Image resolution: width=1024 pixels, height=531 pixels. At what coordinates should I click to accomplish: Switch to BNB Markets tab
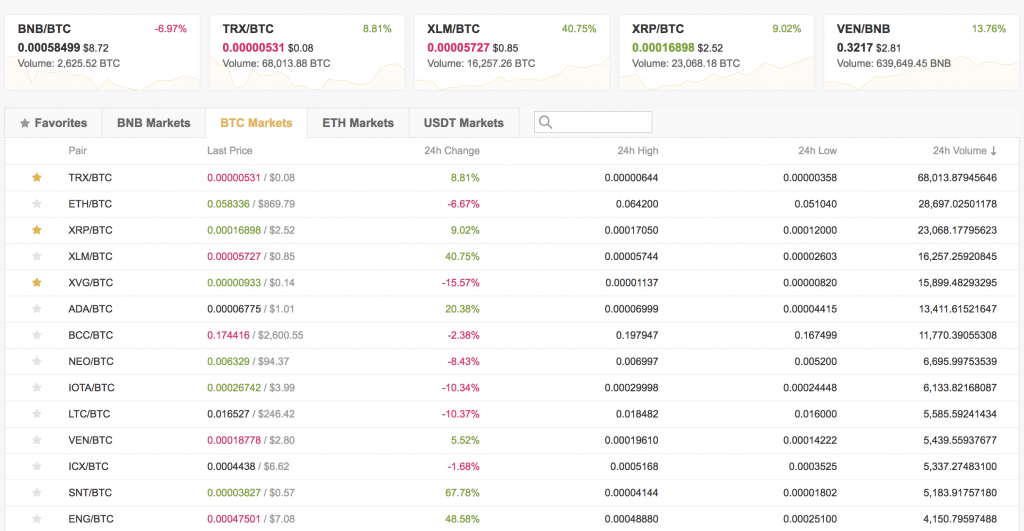tap(153, 123)
